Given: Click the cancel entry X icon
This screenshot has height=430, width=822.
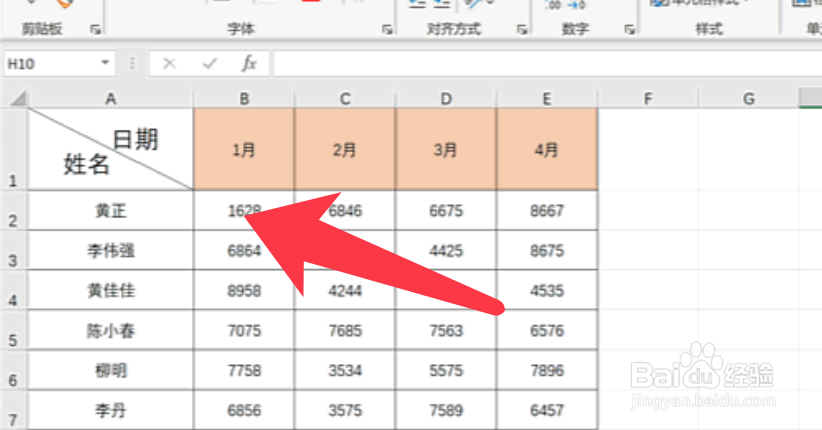Looking at the screenshot, I should tap(169, 63).
